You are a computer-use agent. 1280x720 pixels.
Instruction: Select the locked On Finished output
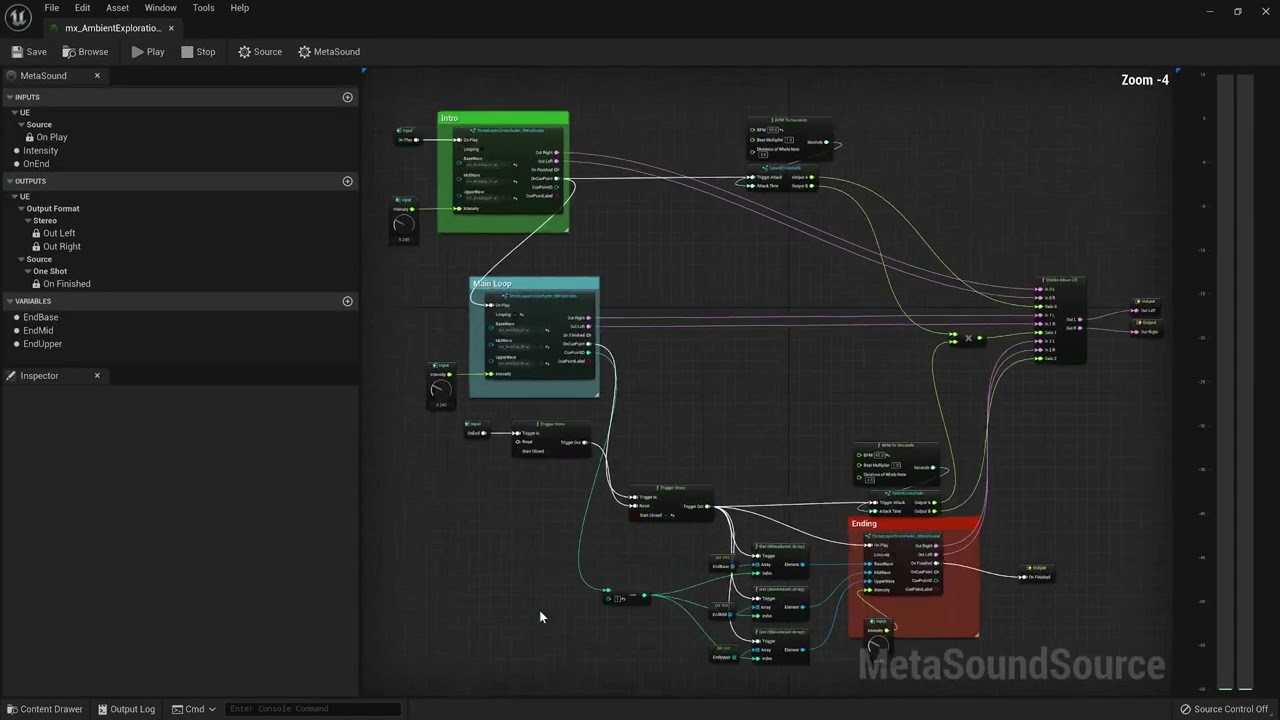(61, 284)
